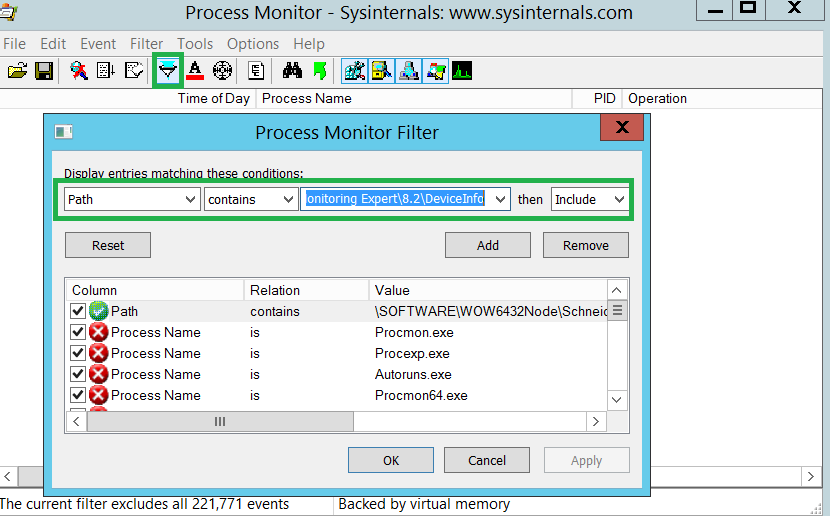Open a saved capture with the Open icon
Viewport: 831px width, 517px height.
(x=17, y=70)
